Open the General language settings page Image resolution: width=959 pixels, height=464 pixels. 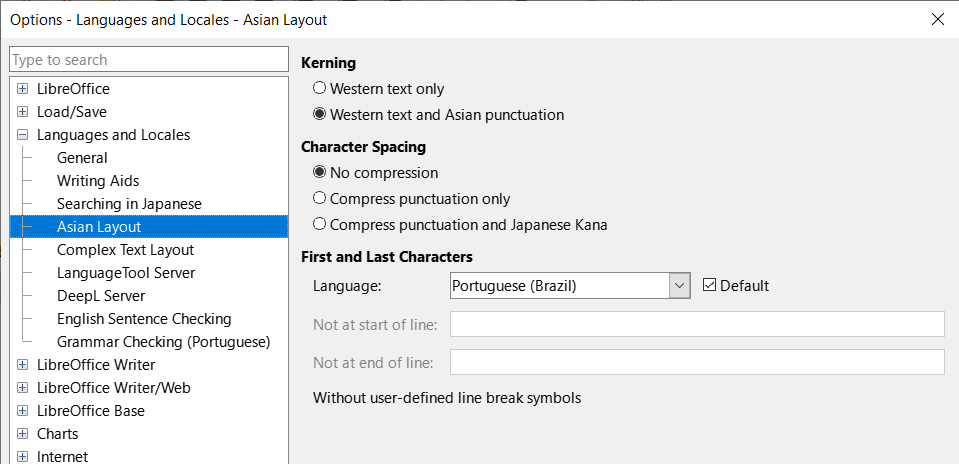82,158
